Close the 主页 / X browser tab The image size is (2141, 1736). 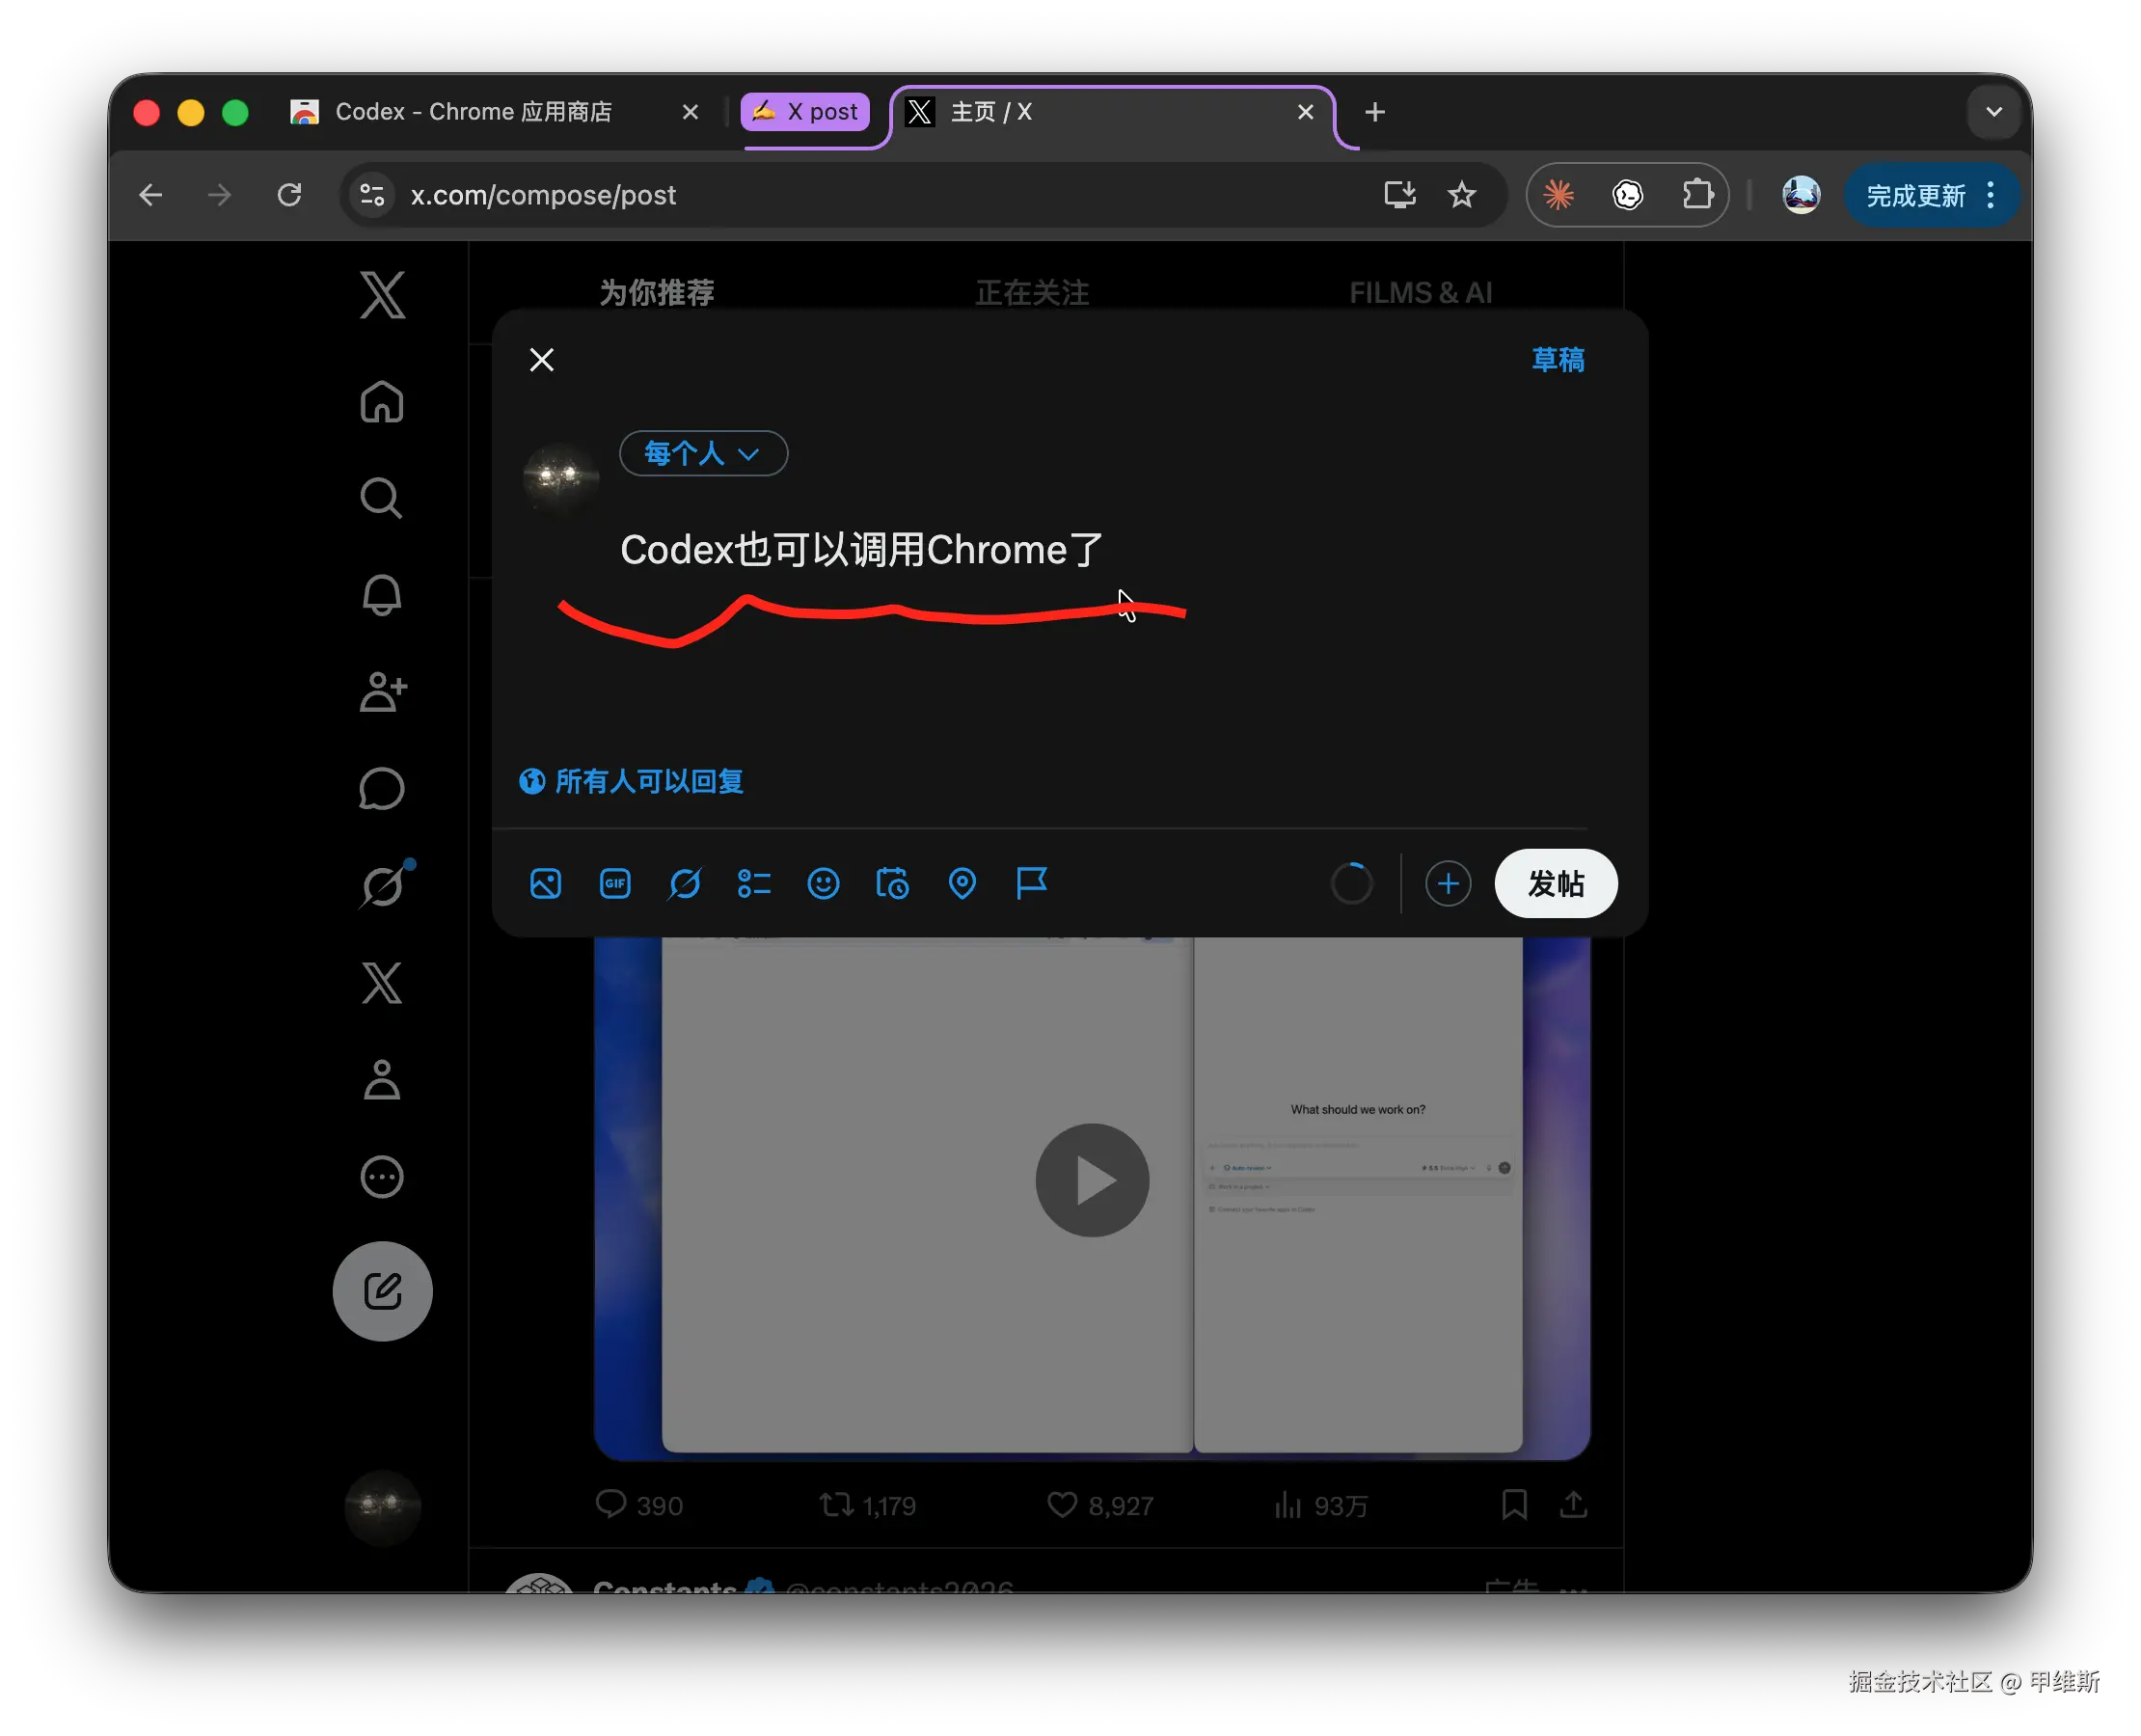pyautogui.click(x=1305, y=112)
